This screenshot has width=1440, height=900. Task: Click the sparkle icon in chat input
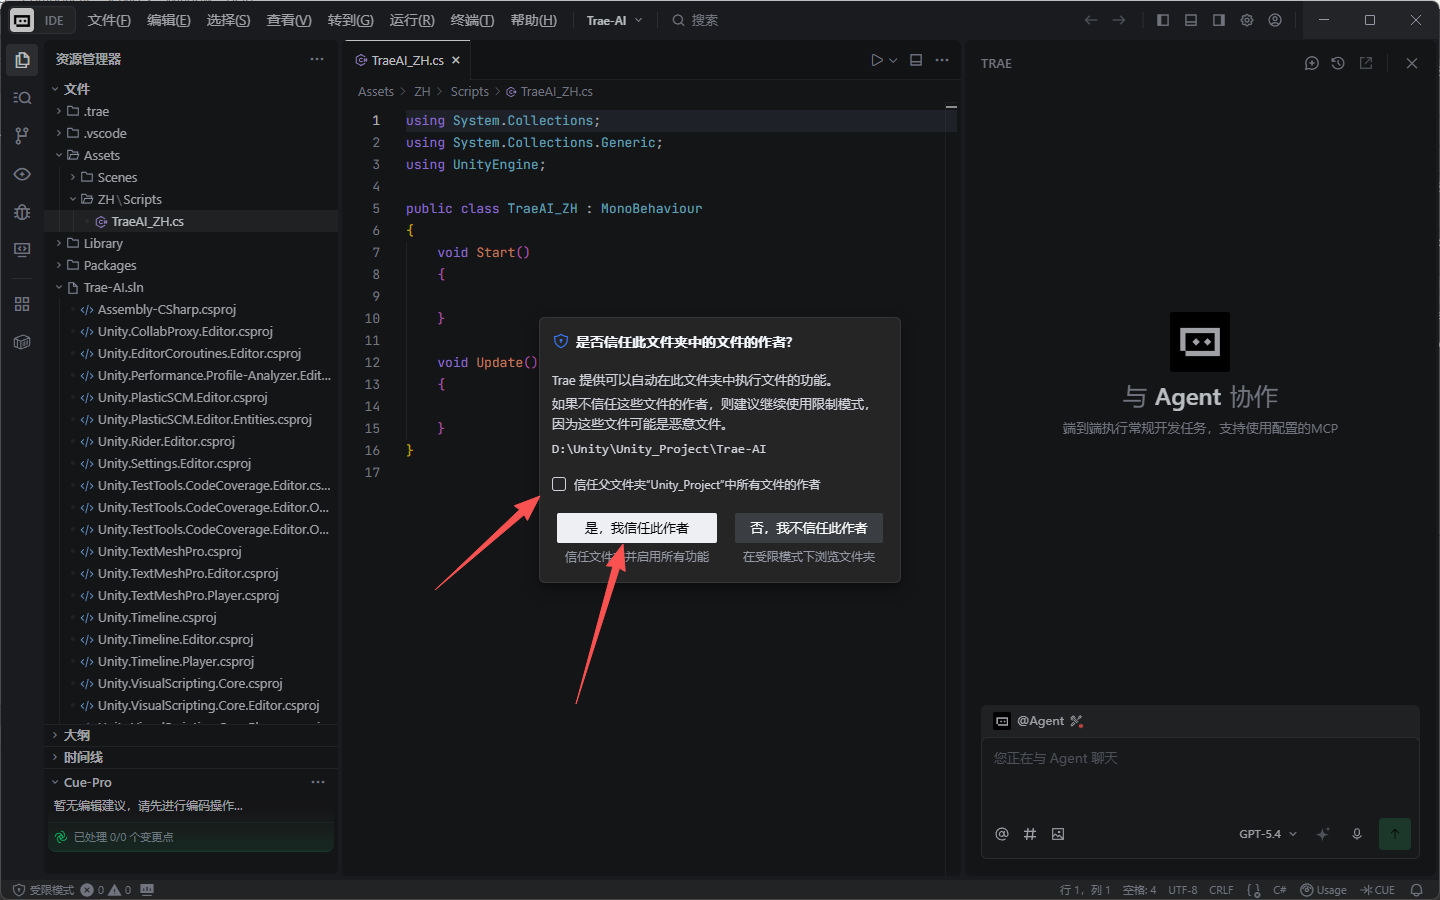[1323, 834]
